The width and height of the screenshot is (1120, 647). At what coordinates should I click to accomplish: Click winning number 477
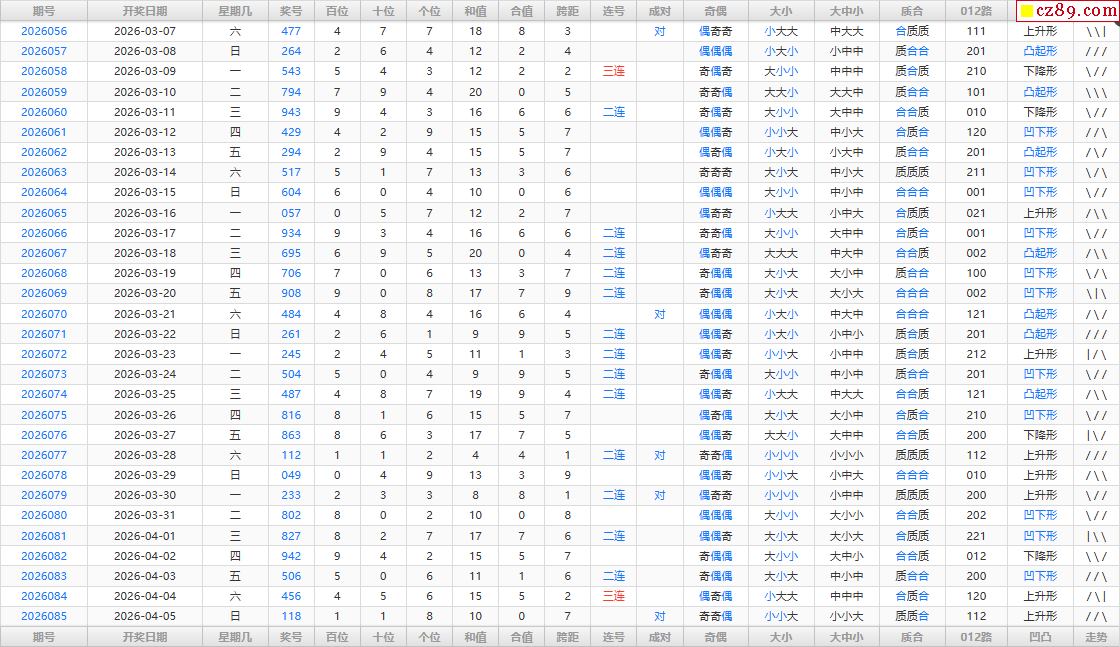coord(291,31)
